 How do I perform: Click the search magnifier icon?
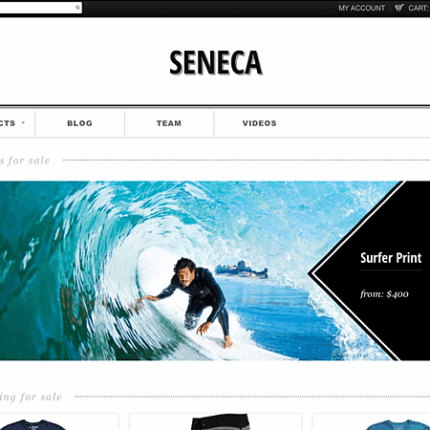pyautogui.click(x=77, y=7)
